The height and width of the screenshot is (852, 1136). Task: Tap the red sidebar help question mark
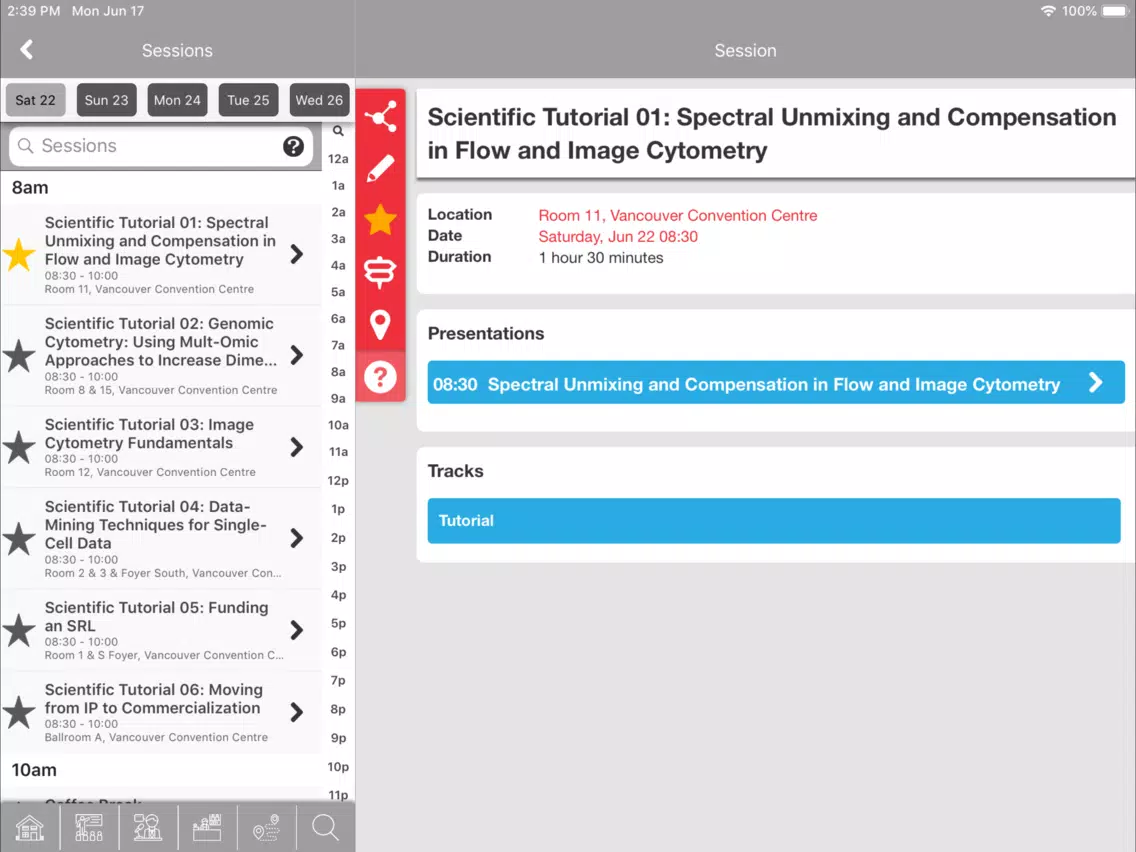point(380,377)
